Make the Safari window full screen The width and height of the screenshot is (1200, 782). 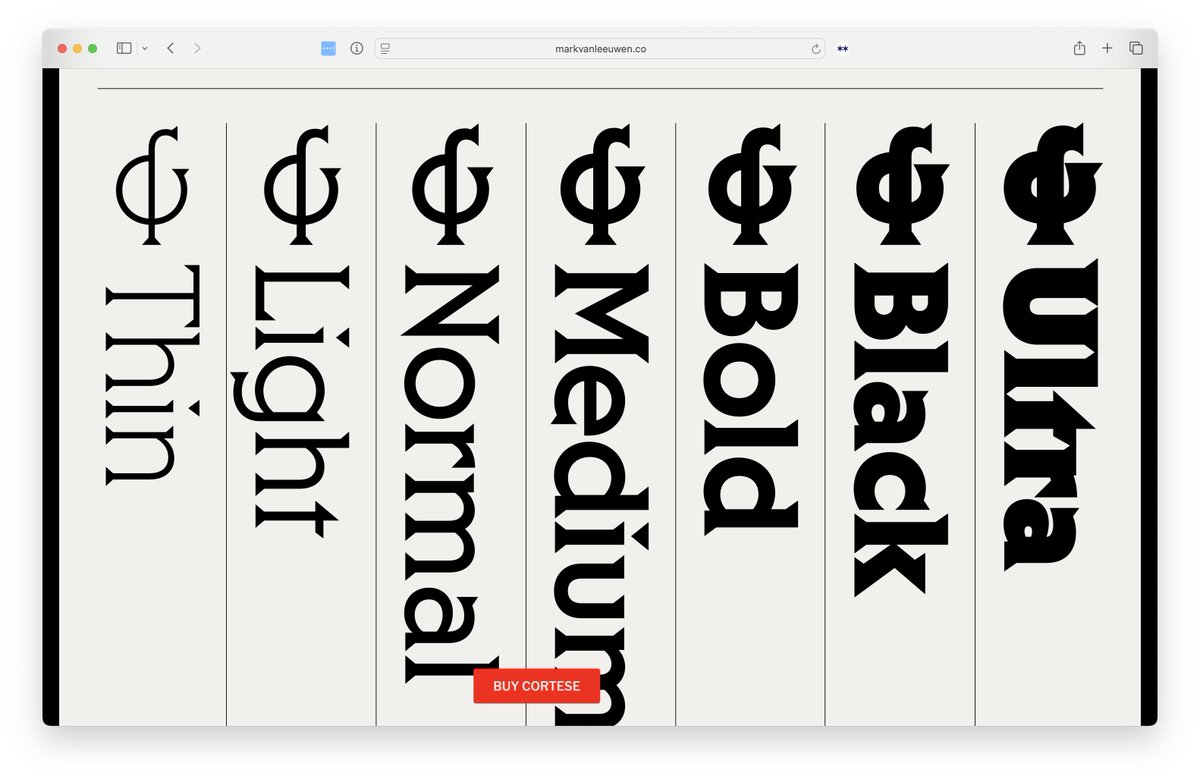[x=92, y=48]
